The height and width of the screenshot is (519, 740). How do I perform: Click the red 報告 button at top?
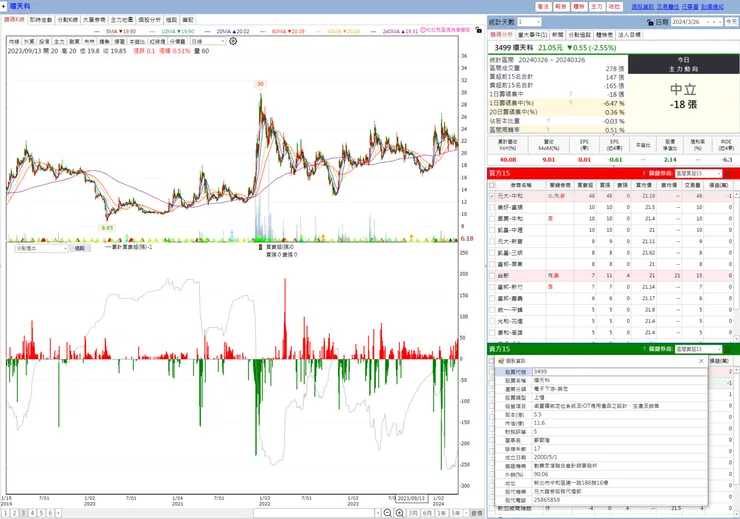pyautogui.click(x=561, y=7)
